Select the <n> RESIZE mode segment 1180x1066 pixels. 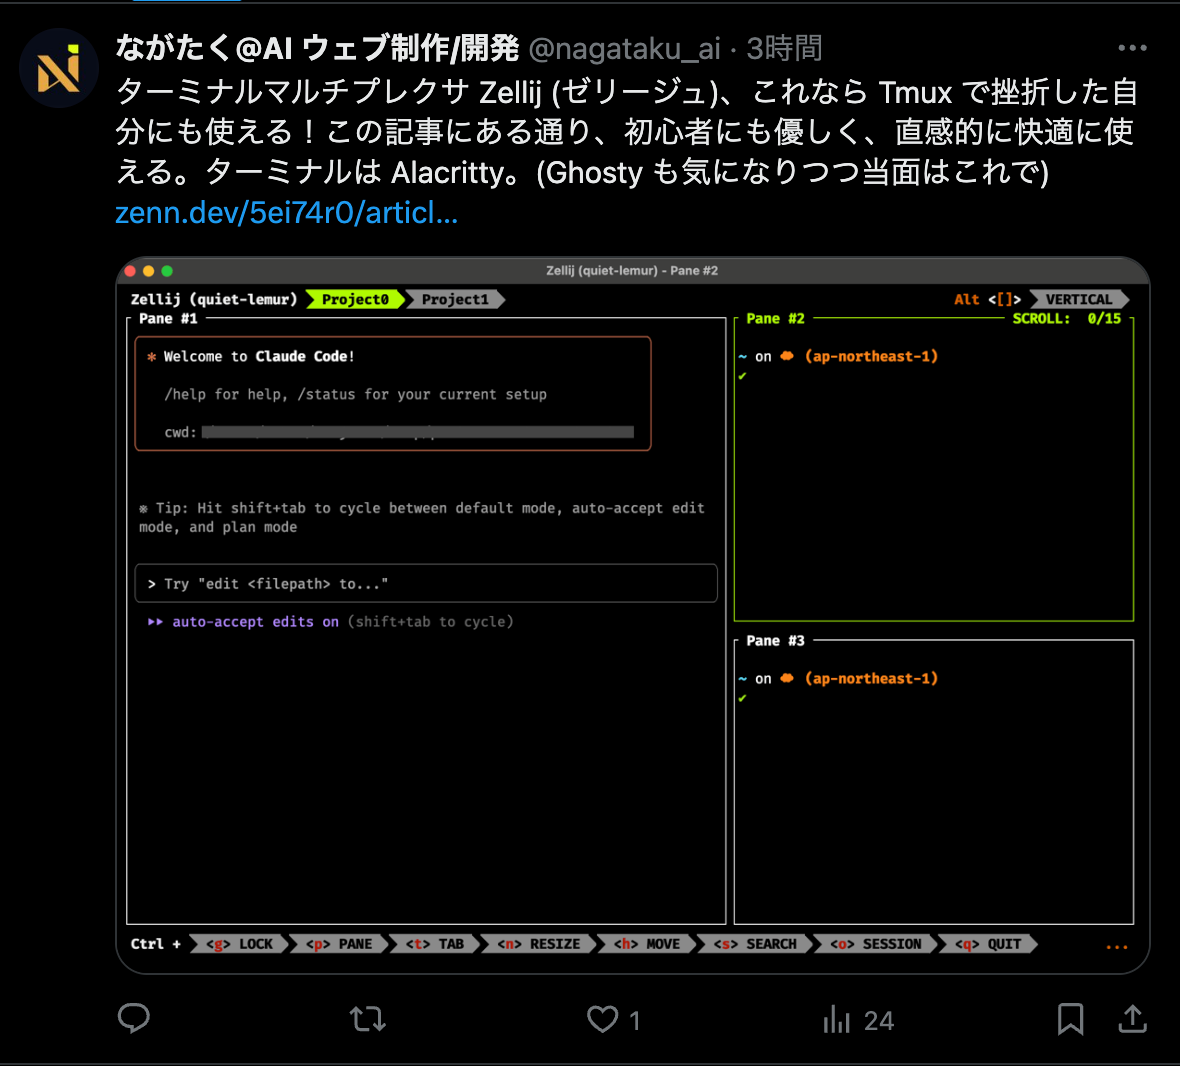point(539,944)
